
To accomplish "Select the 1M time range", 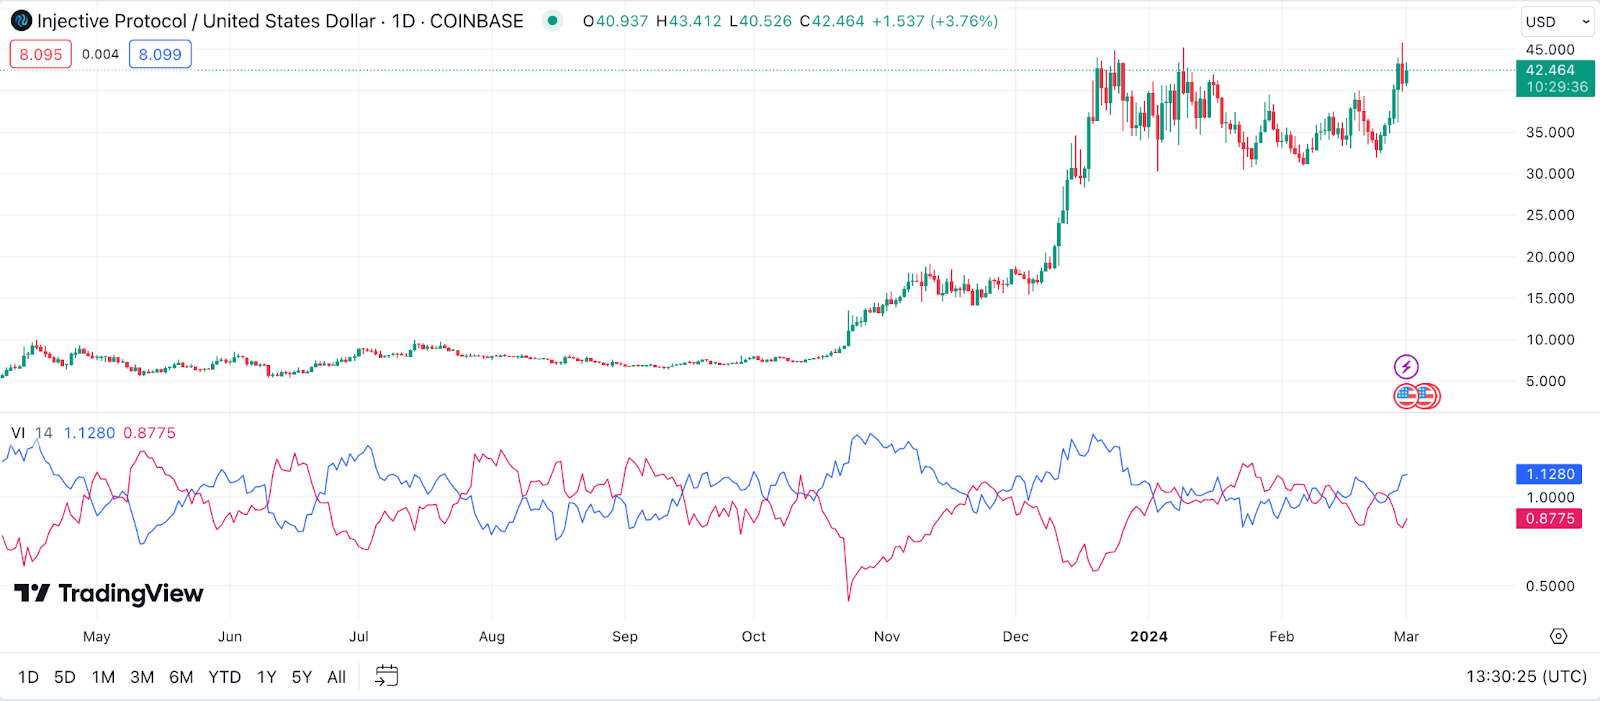I will click(103, 677).
